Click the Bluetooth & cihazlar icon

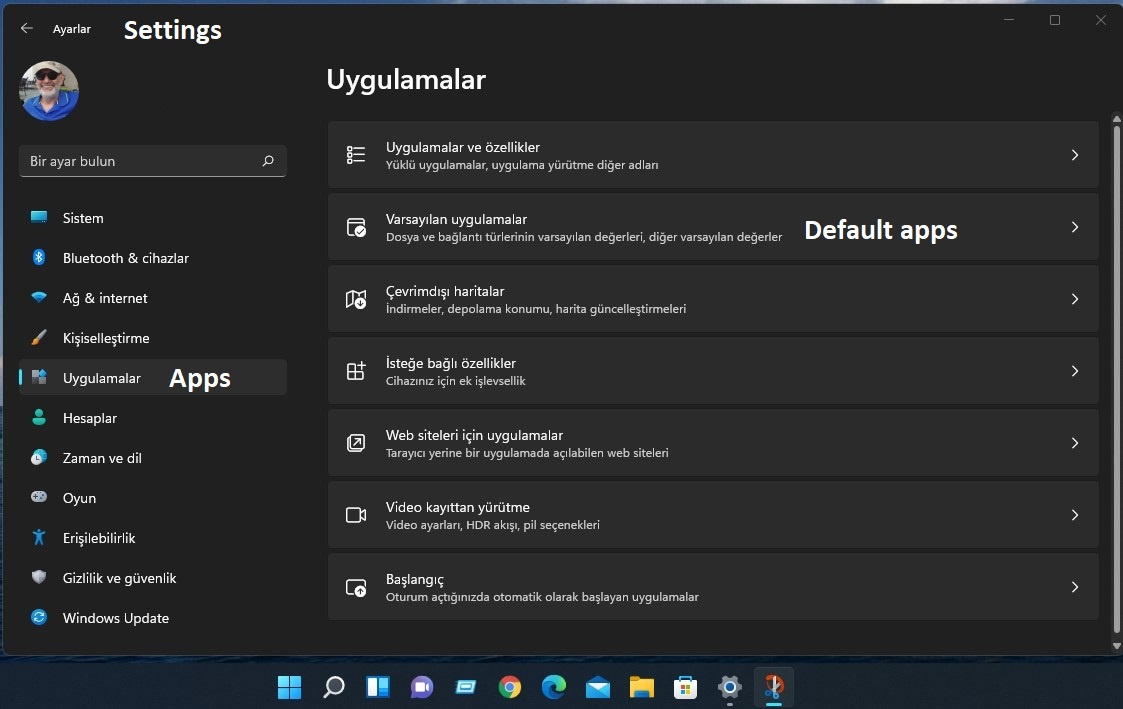point(39,257)
